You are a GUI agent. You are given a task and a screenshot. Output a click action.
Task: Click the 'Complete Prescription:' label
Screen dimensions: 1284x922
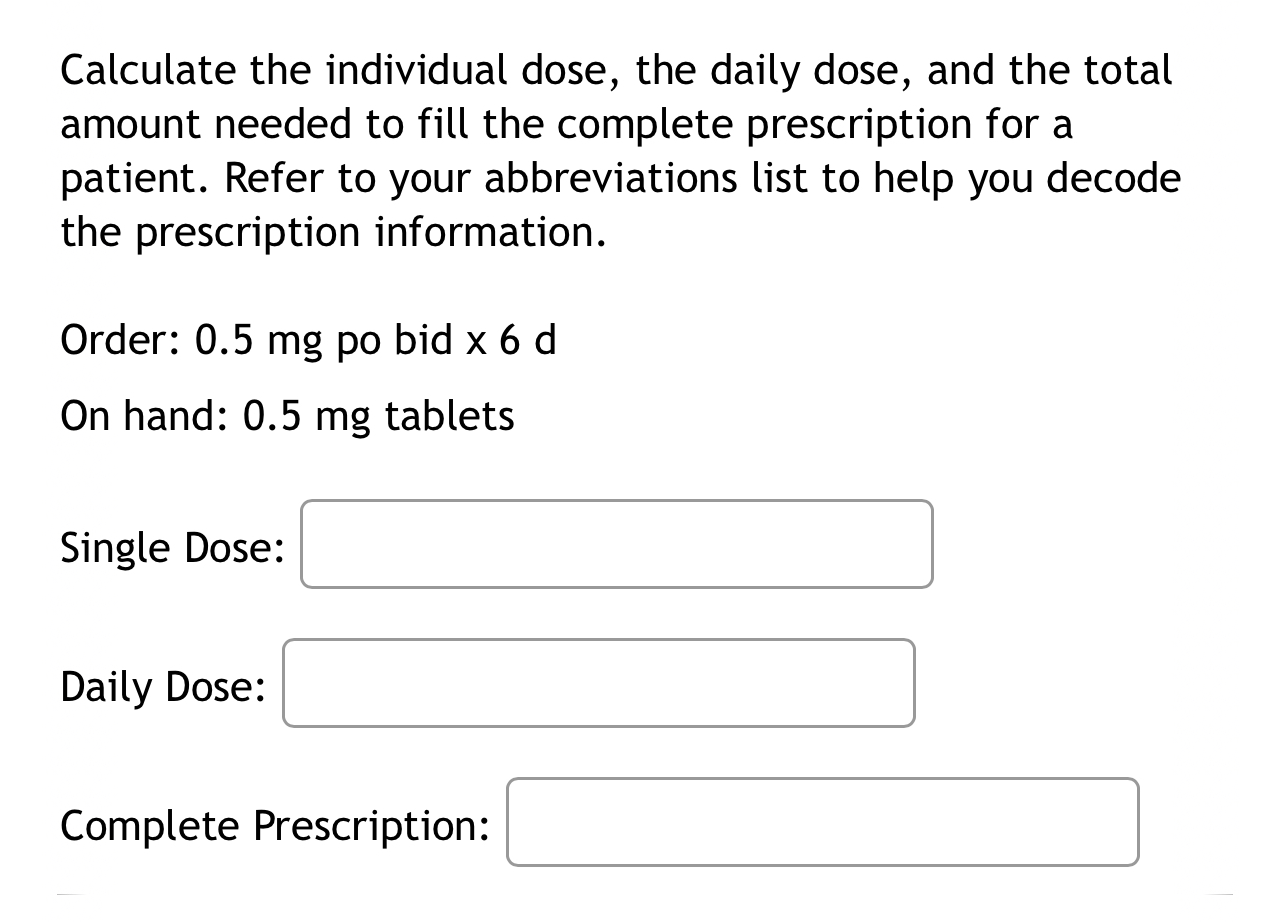point(275,825)
